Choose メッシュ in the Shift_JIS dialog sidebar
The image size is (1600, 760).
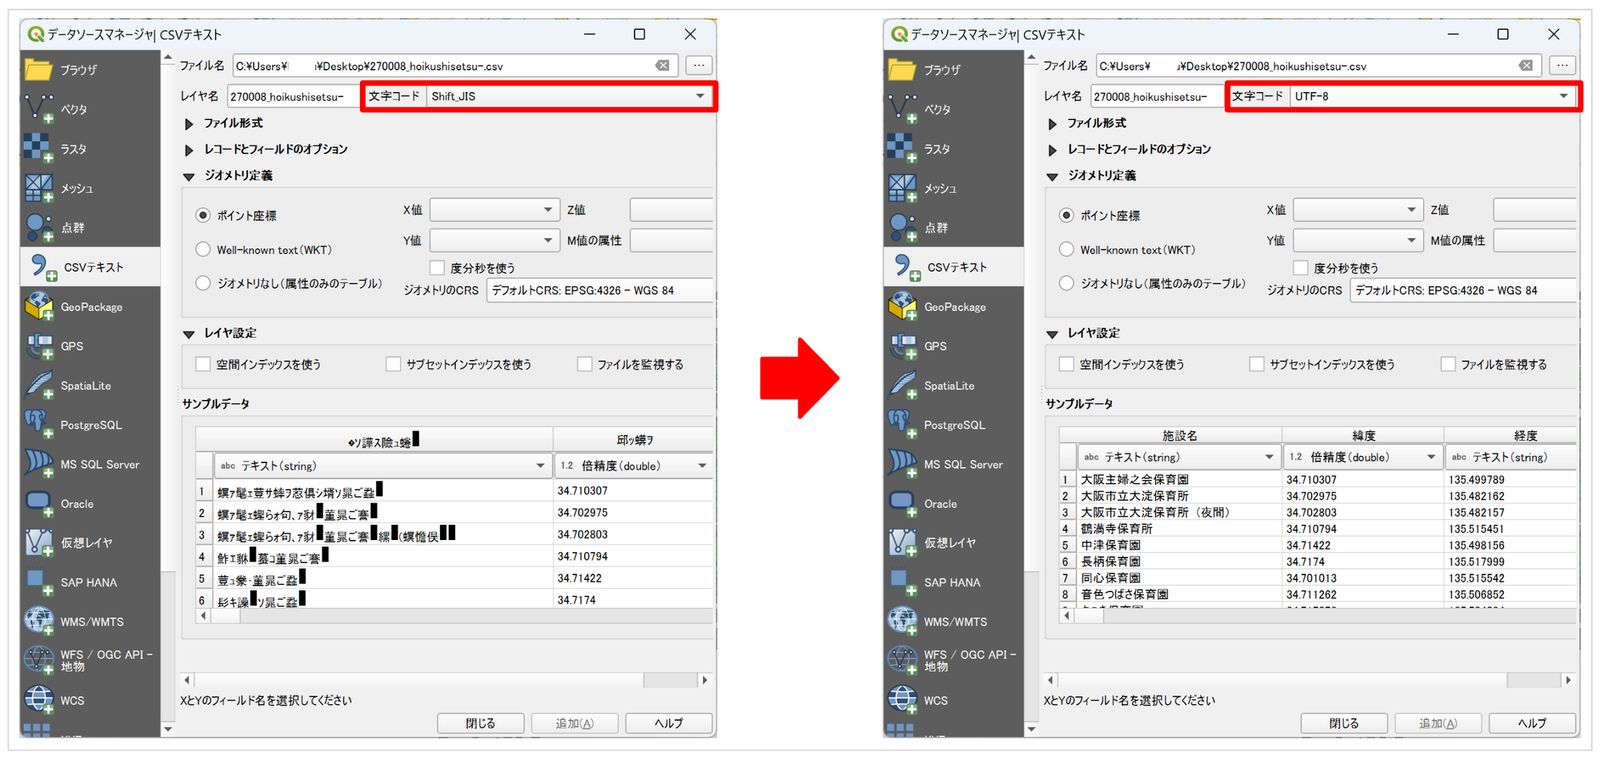[89, 188]
